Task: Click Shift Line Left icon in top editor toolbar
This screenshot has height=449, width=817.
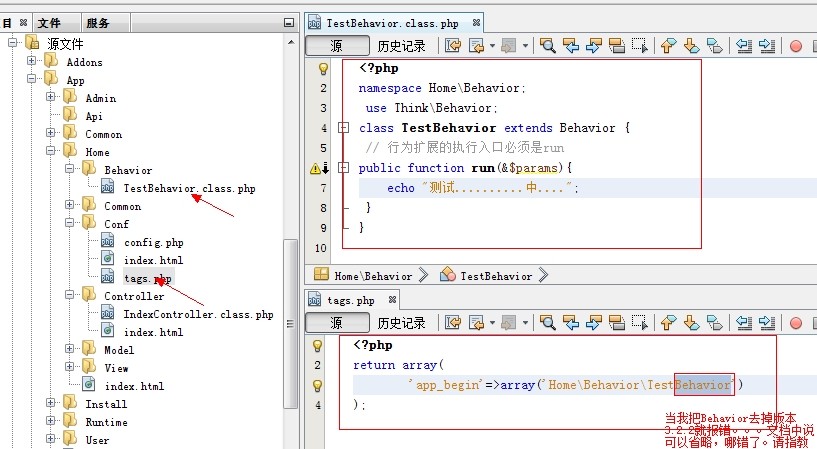Action: 744,45
